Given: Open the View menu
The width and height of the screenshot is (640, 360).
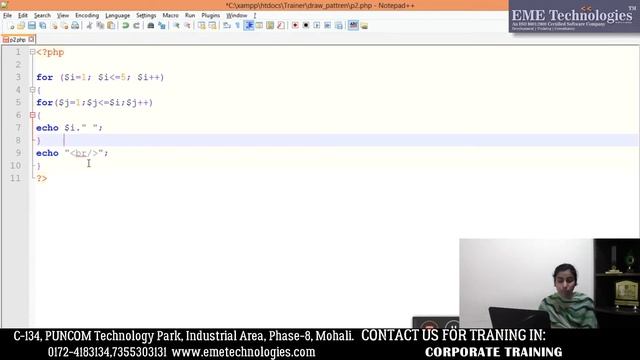Looking at the screenshot, I should (x=62, y=16).
